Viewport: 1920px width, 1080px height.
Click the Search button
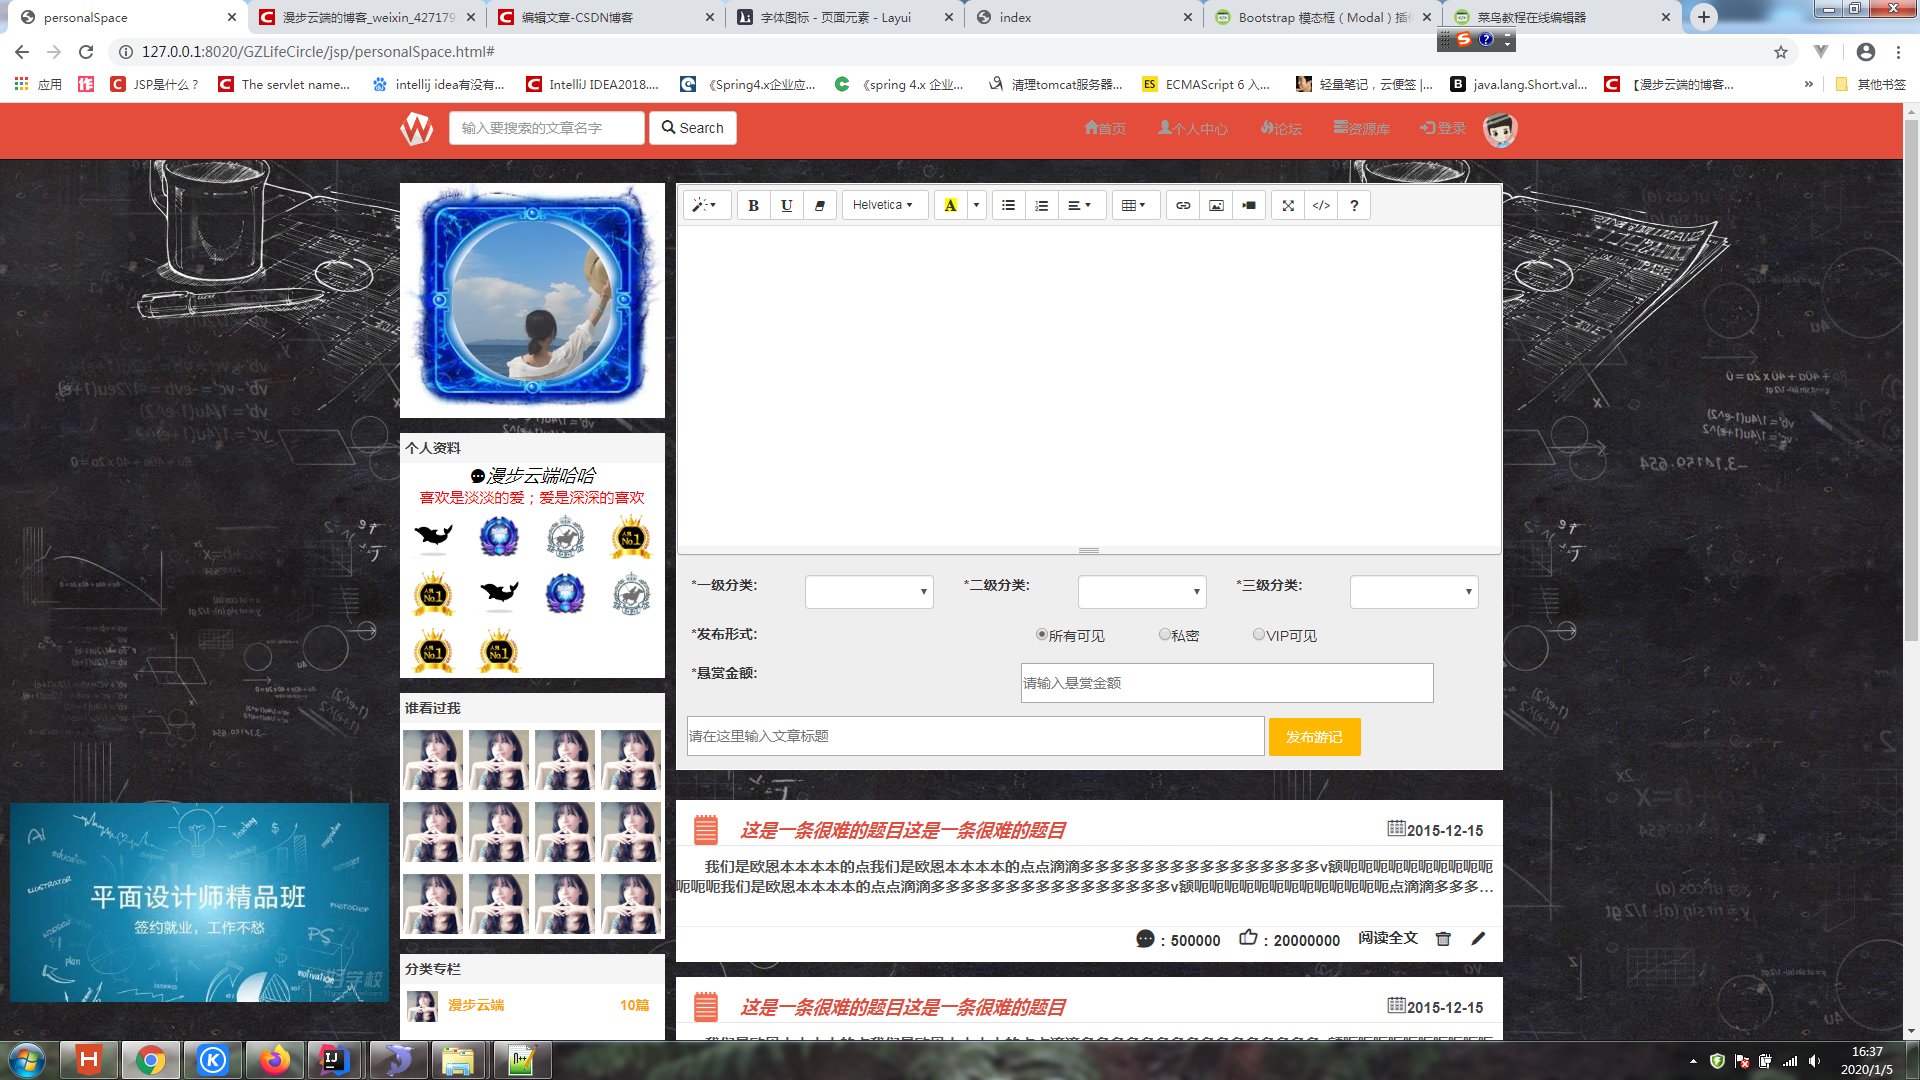coord(692,128)
